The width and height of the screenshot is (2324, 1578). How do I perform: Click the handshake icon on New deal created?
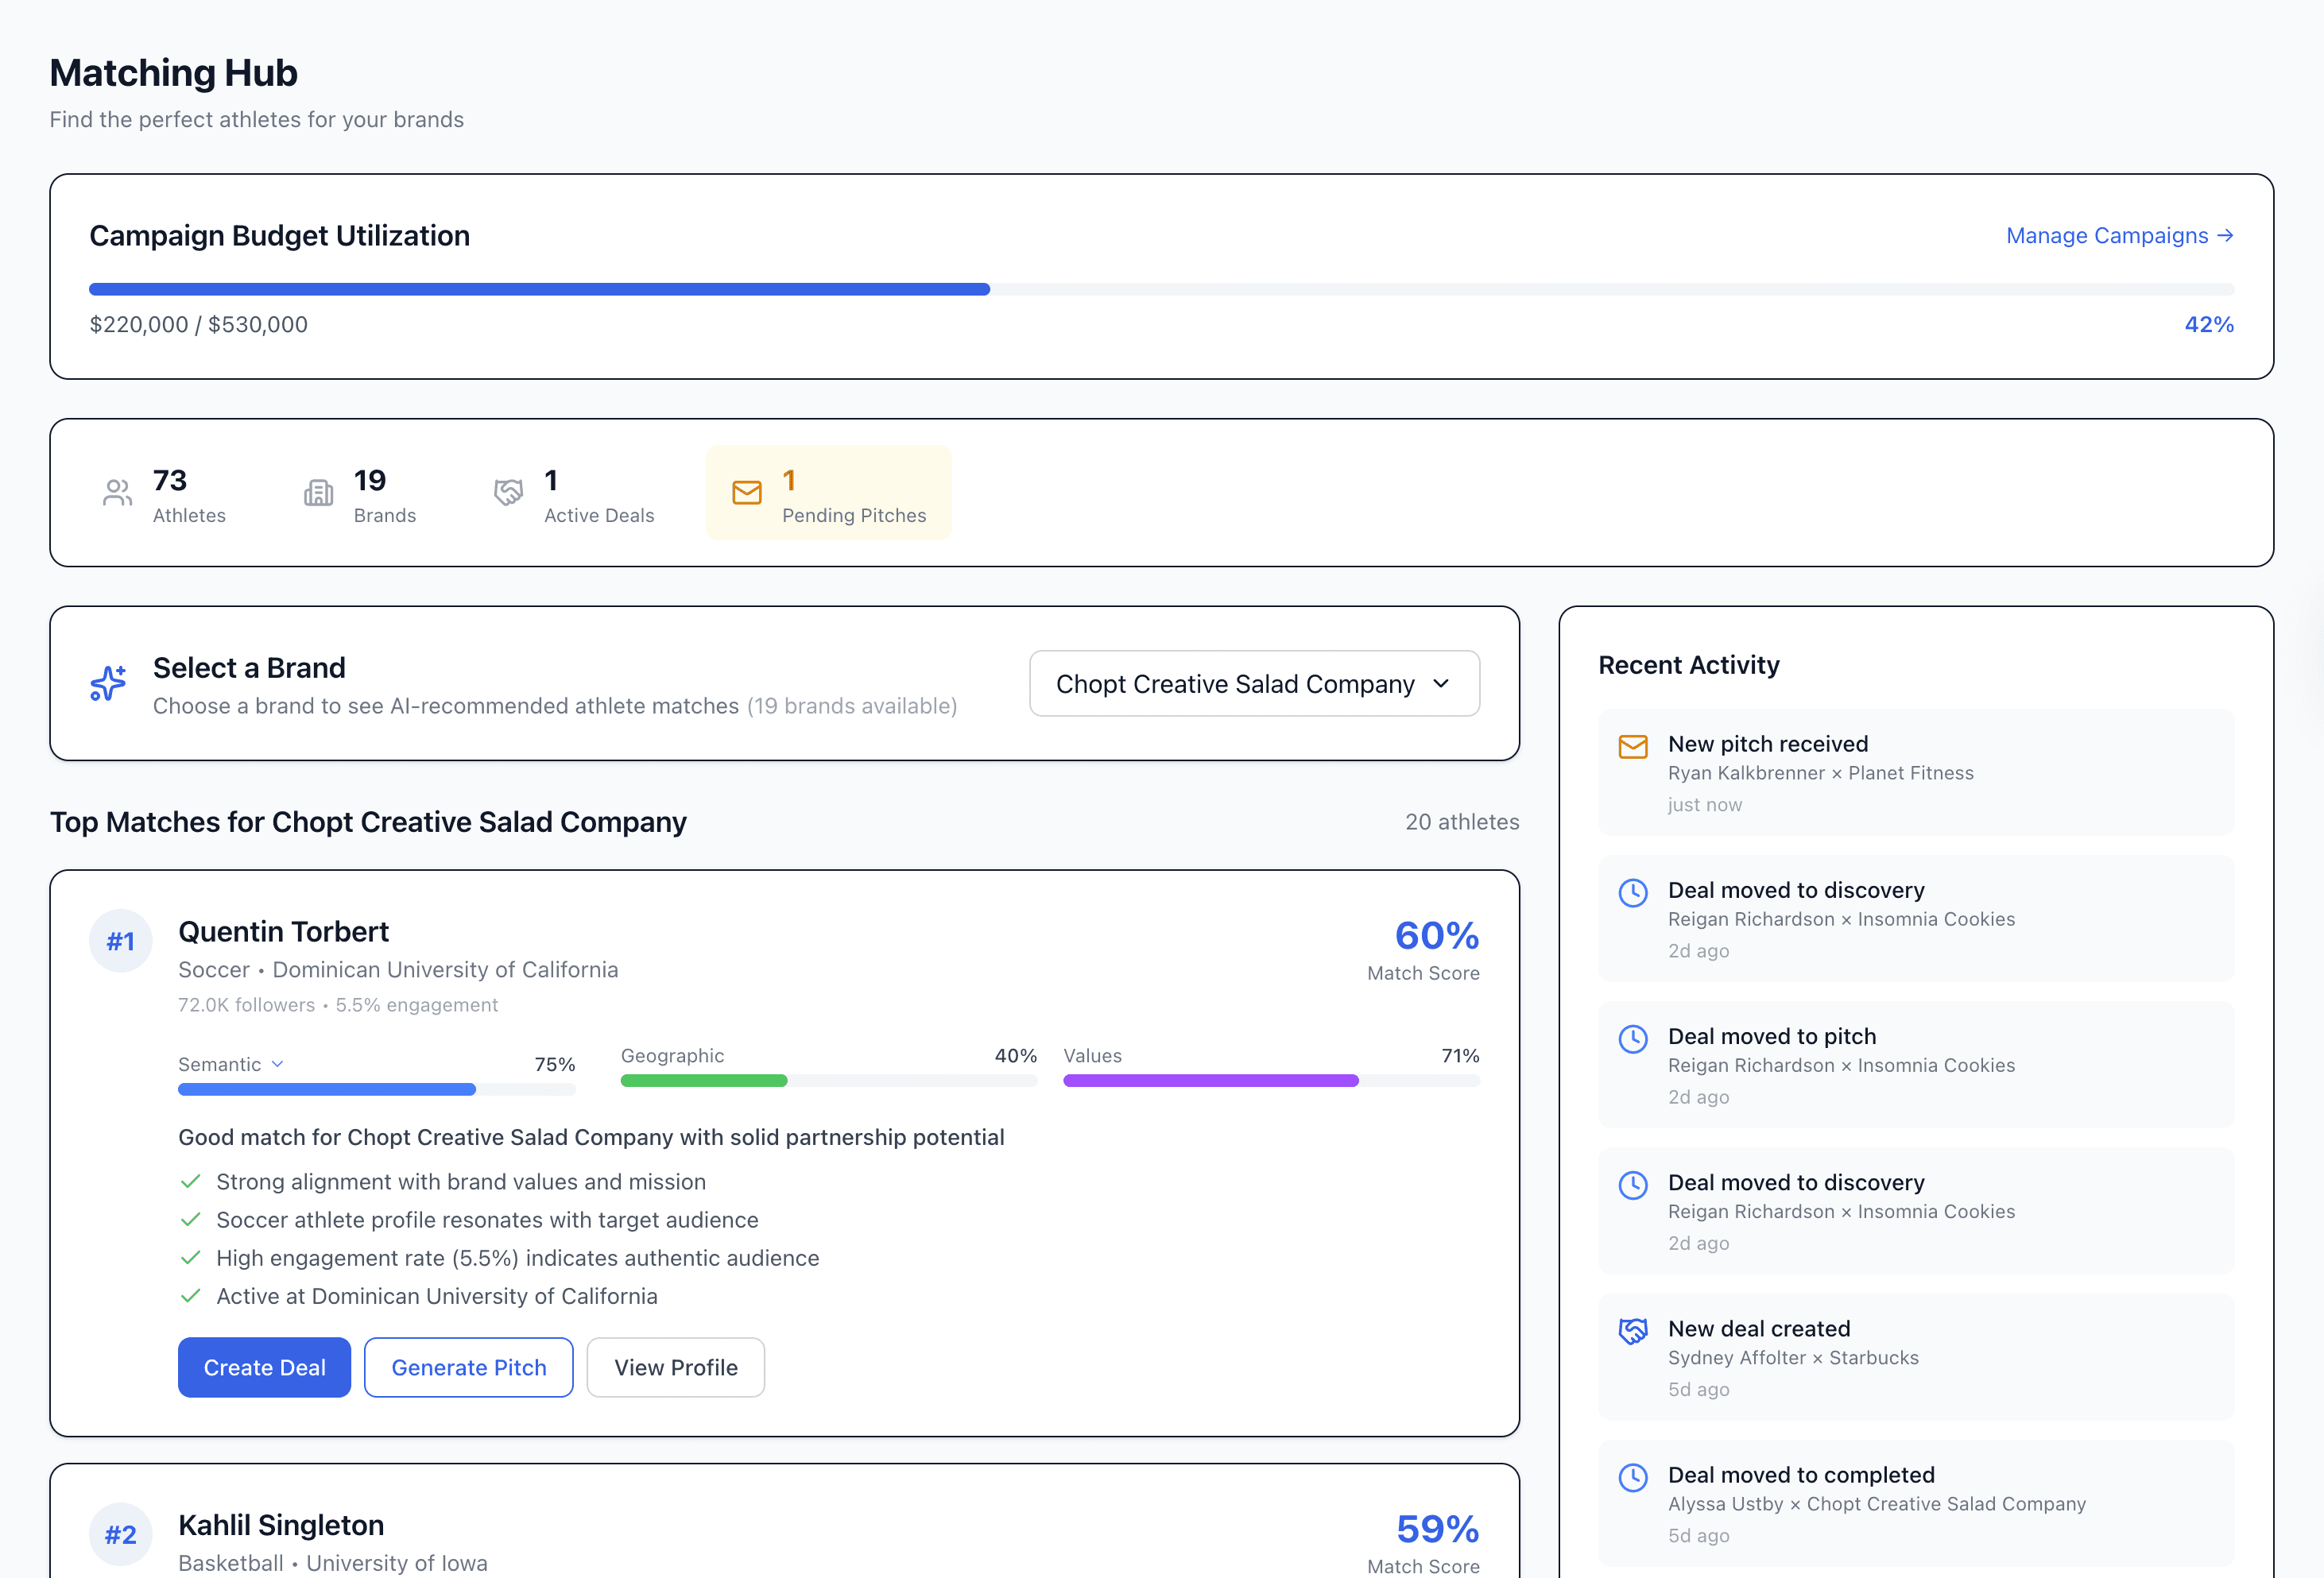[1633, 1331]
